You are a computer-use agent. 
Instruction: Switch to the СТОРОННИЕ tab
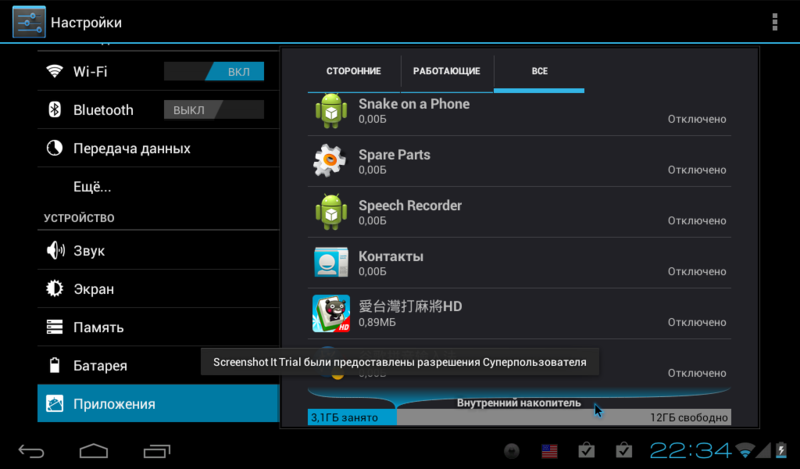tap(354, 71)
